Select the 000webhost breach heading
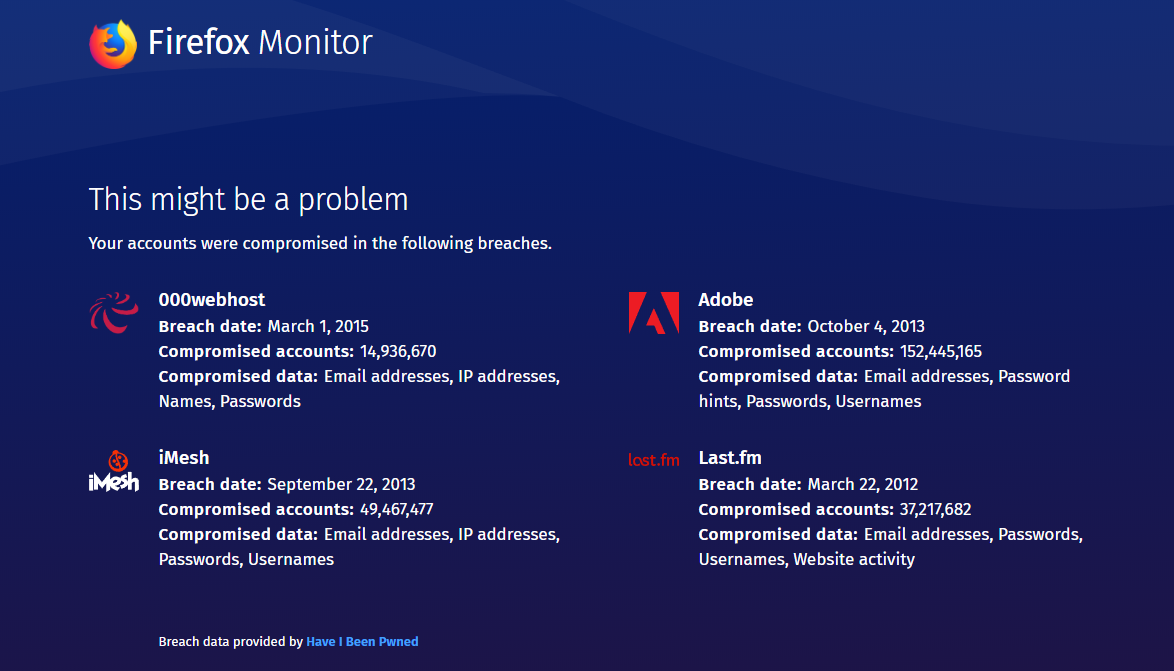The width and height of the screenshot is (1174, 671). [212, 300]
